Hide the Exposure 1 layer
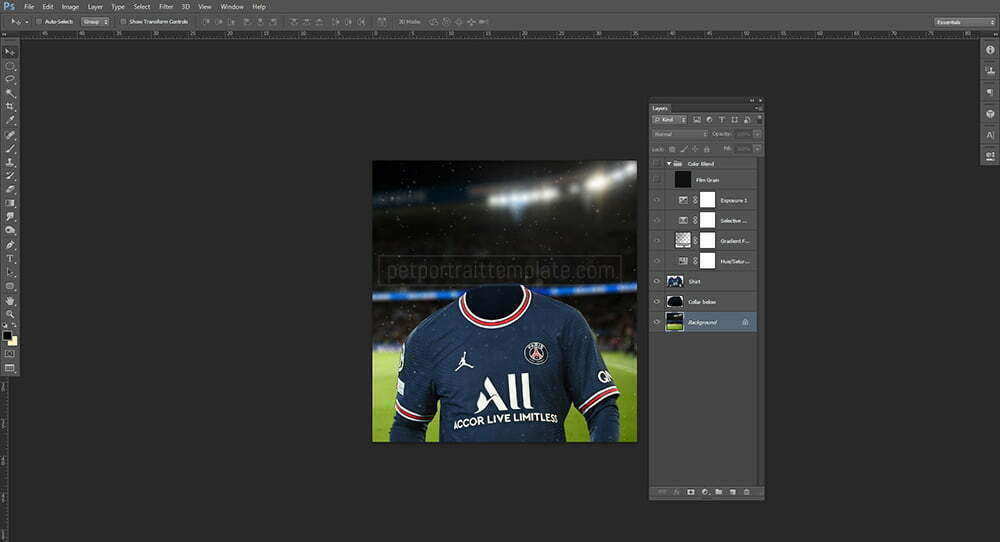The height and width of the screenshot is (542, 1000). pos(657,200)
